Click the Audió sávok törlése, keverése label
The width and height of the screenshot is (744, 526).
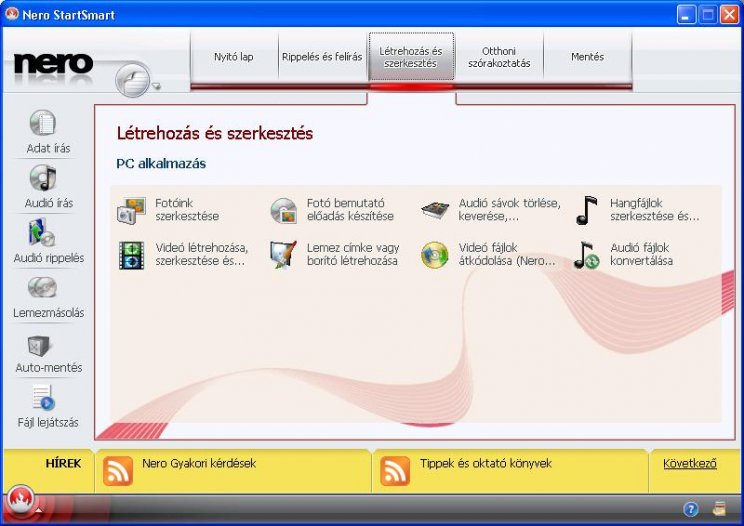(510, 210)
